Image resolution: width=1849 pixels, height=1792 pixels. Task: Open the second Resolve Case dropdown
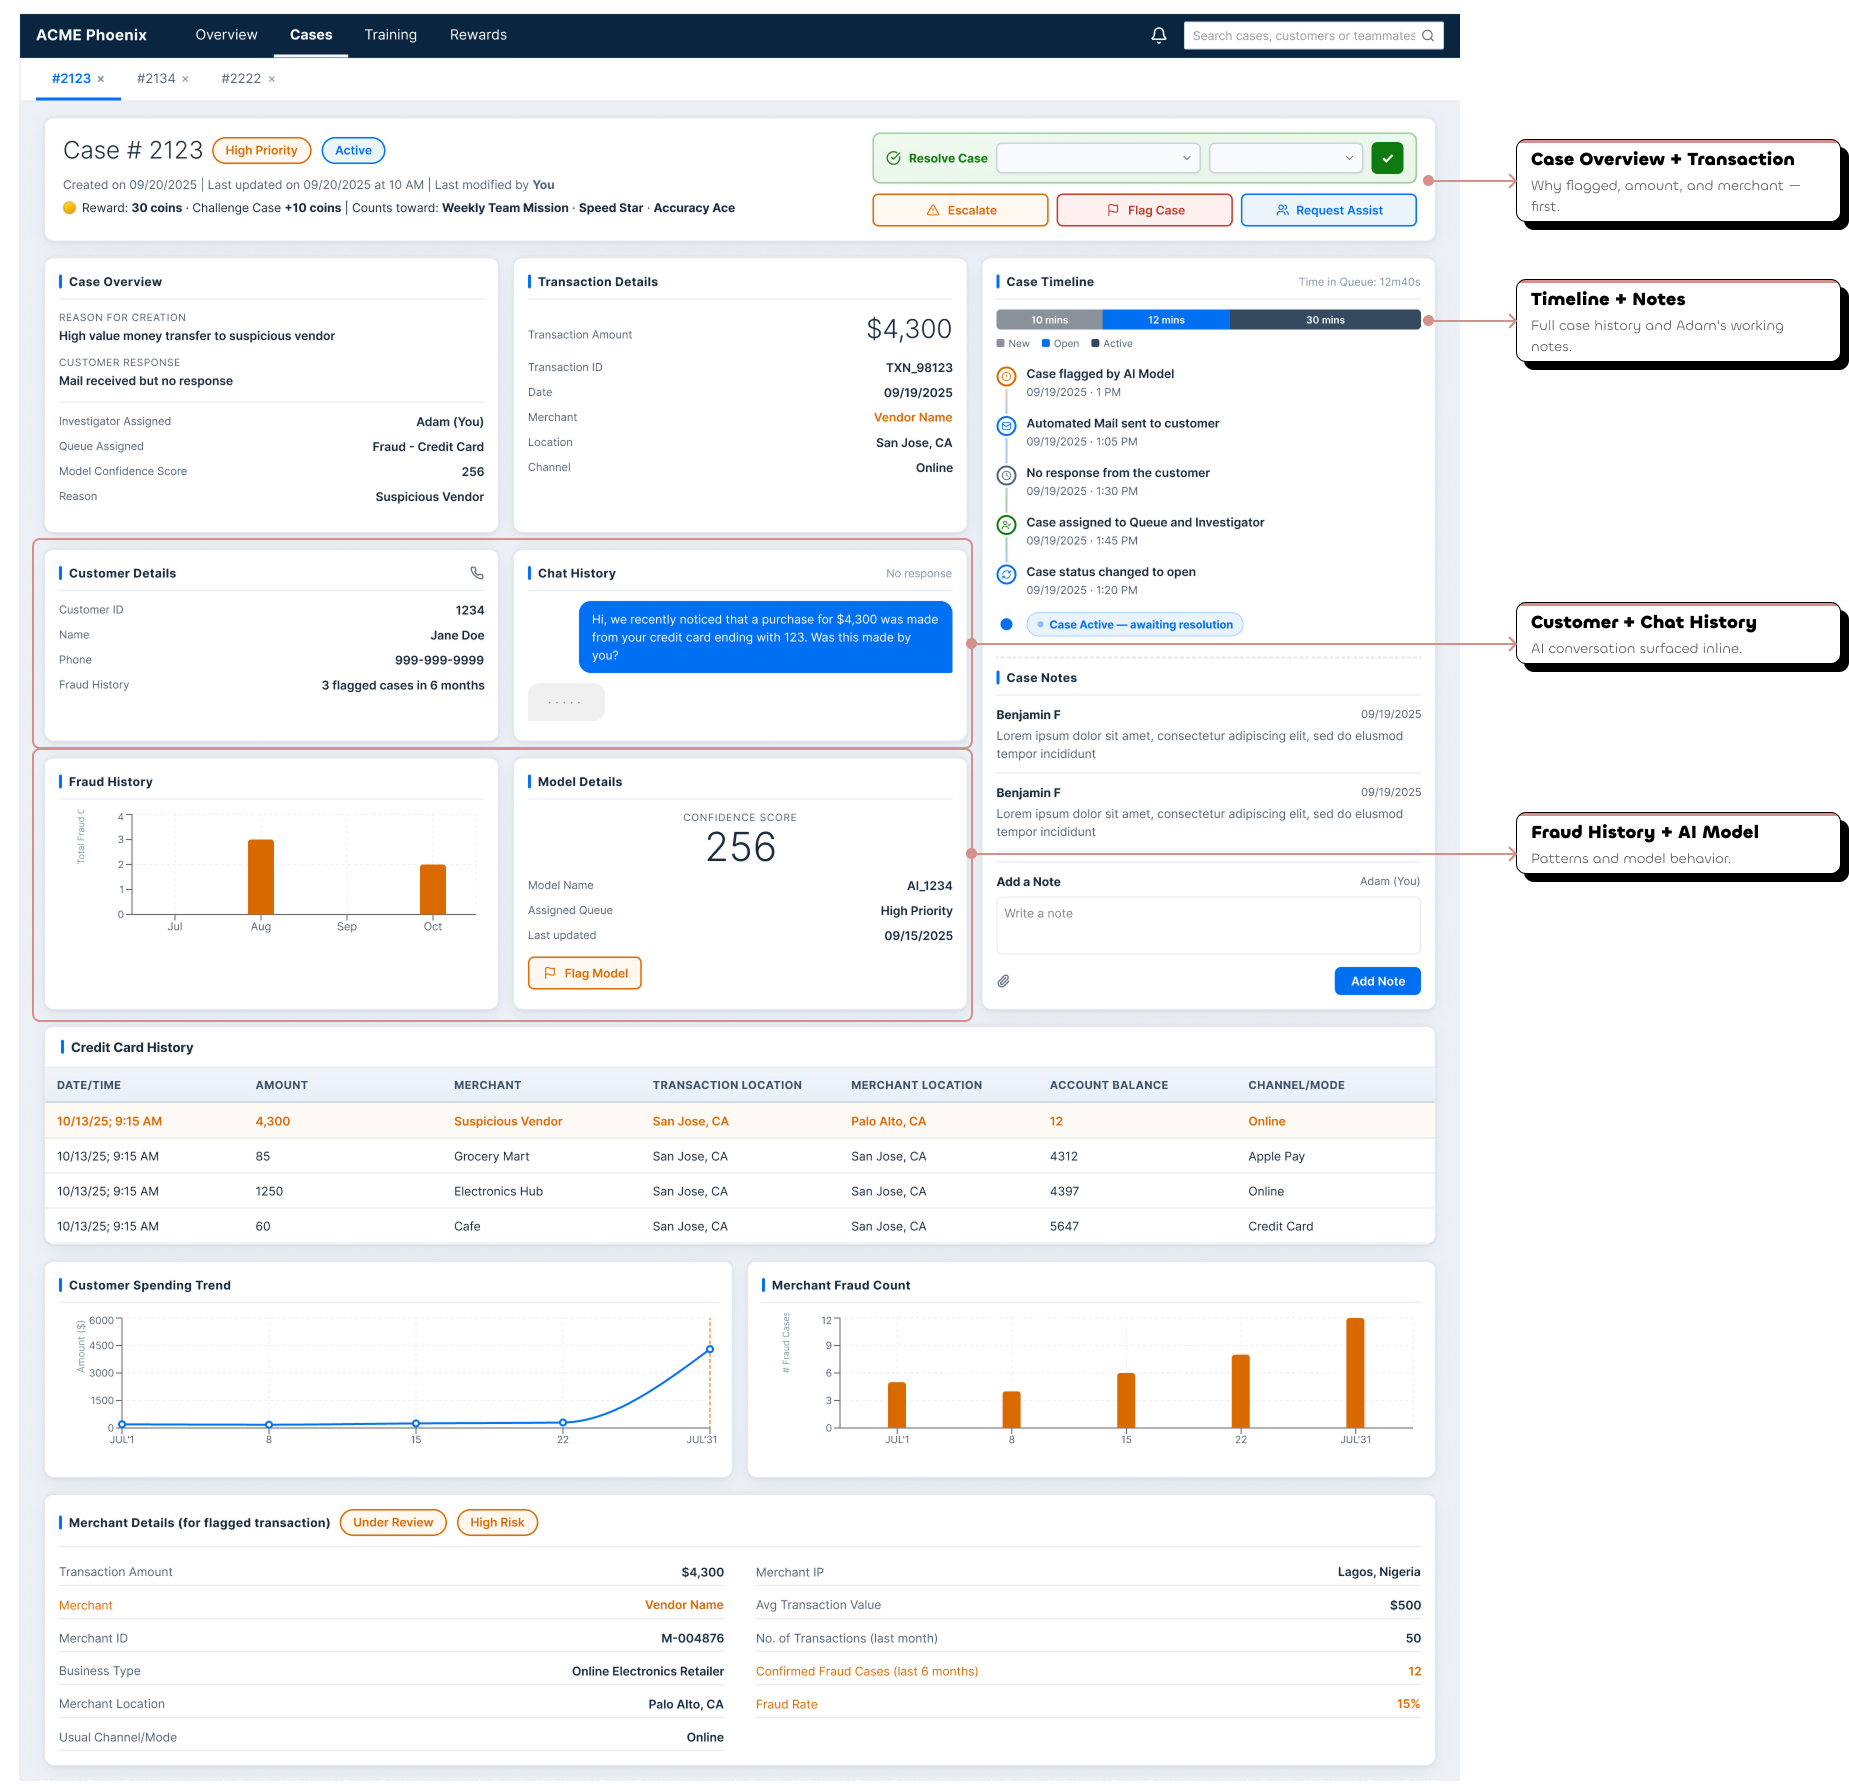(1286, 158)
